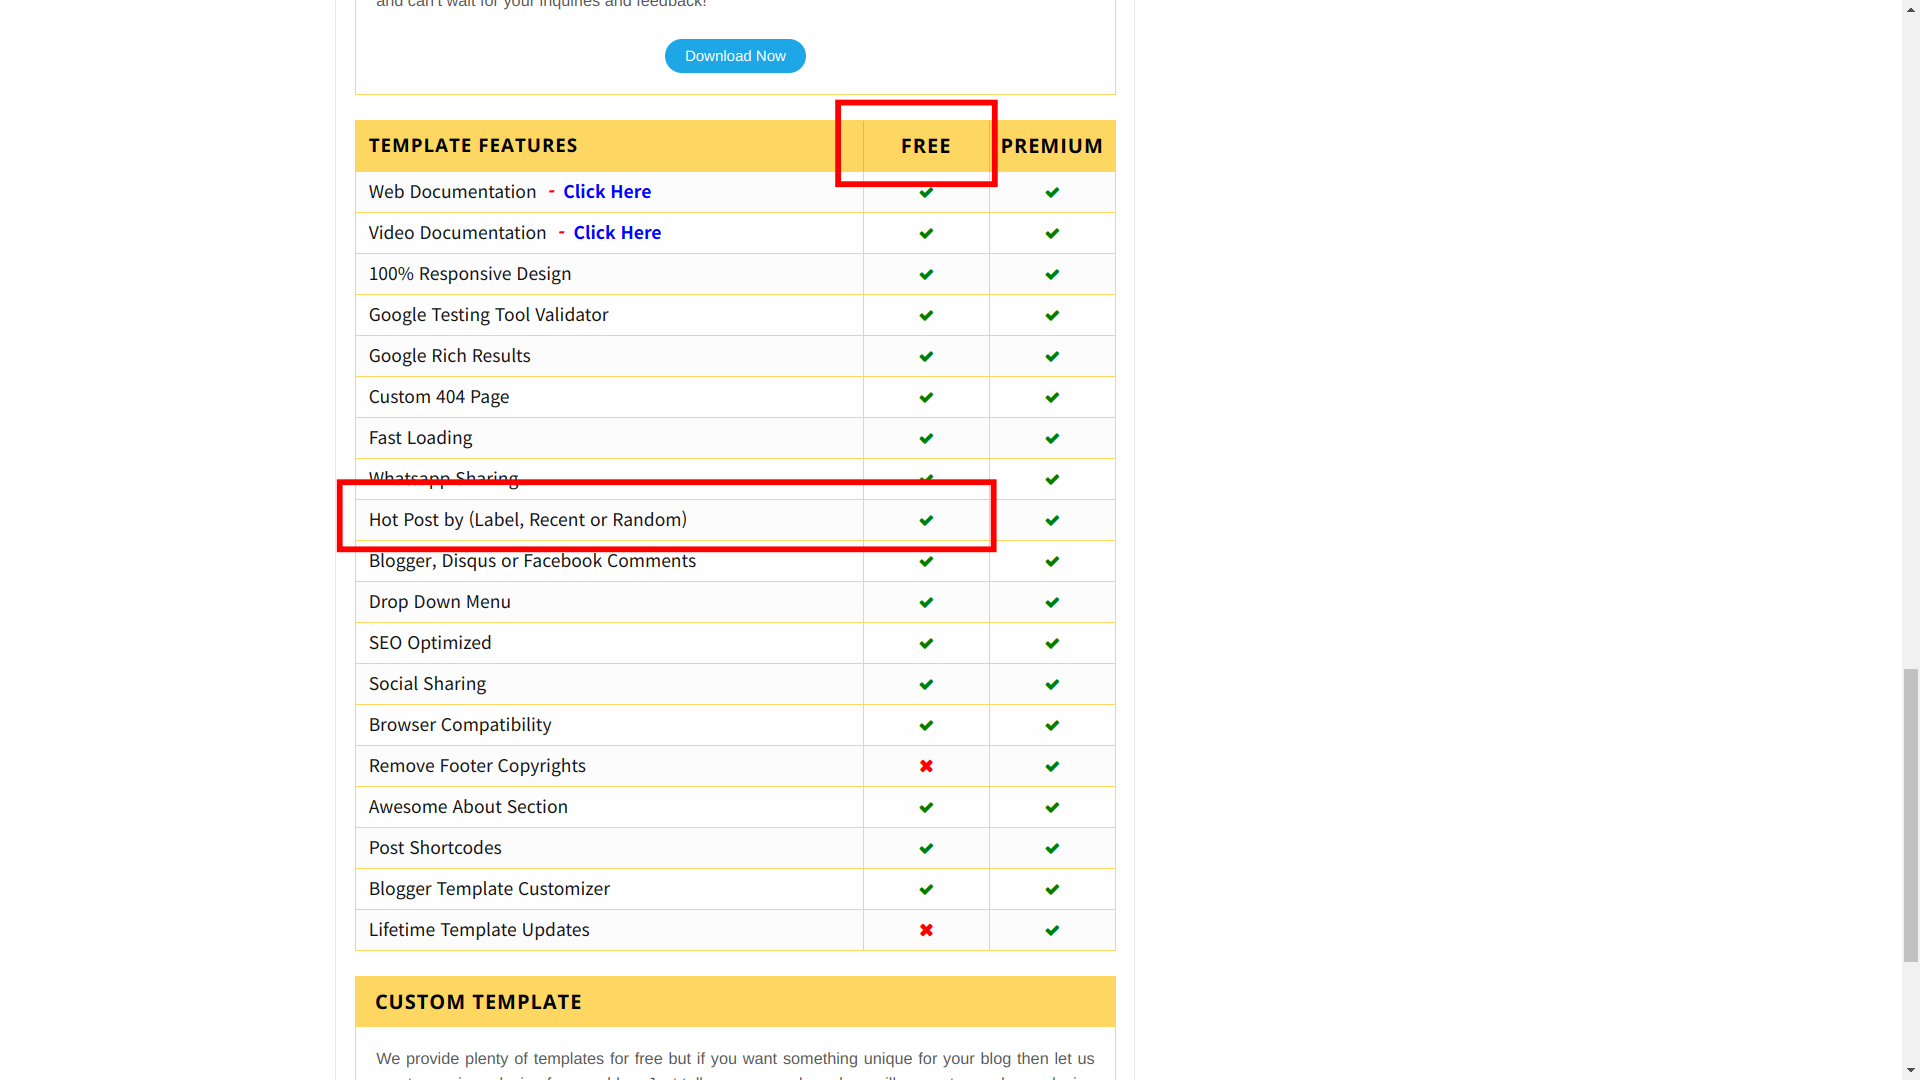Click scrollbar down arrow at bottom right
This screenshot has width=1920, height=1080.
click(x=1910, y=1071)
